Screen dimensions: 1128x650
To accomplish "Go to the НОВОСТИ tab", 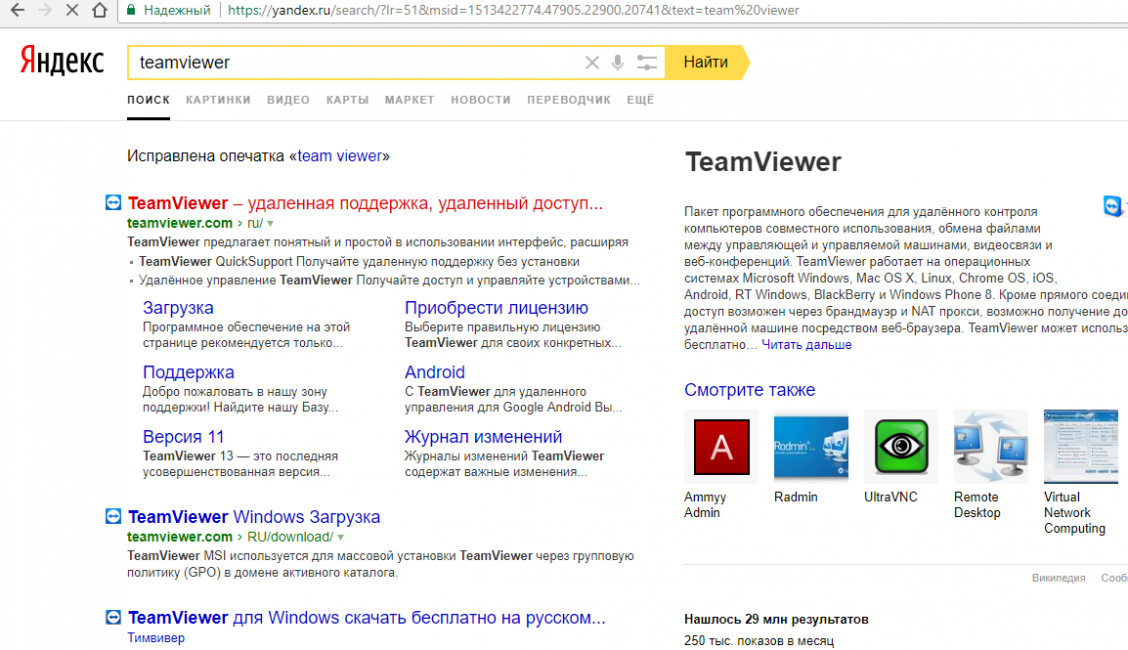I will point(481,100).
